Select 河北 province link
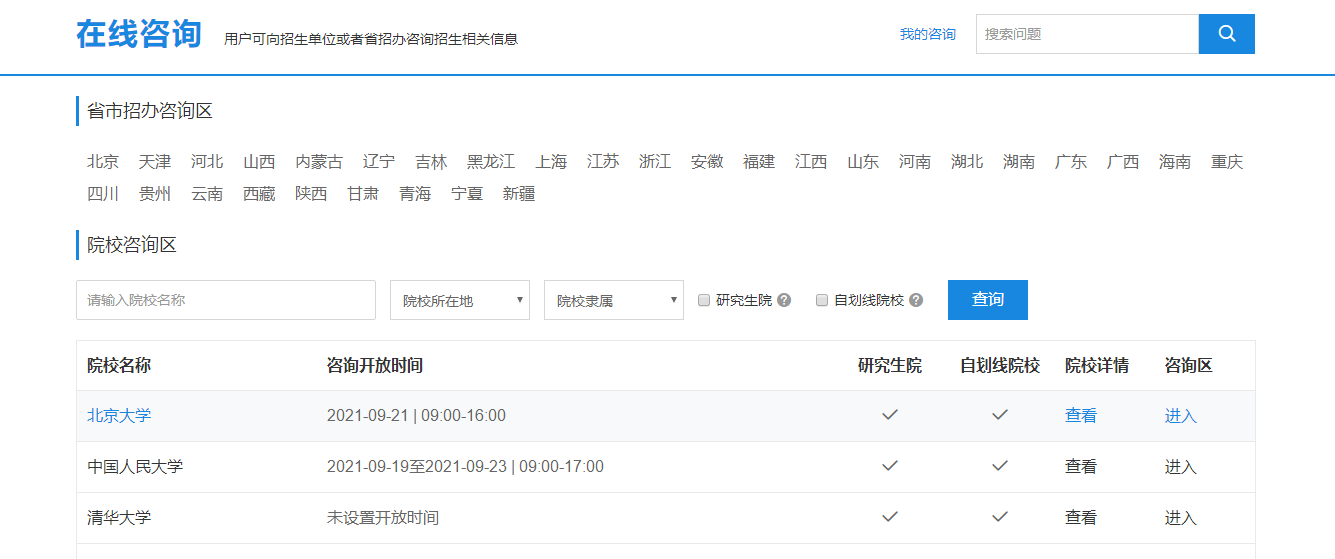Image resolution: width=1335 pixels, height=559 pixels. (207, 162)
